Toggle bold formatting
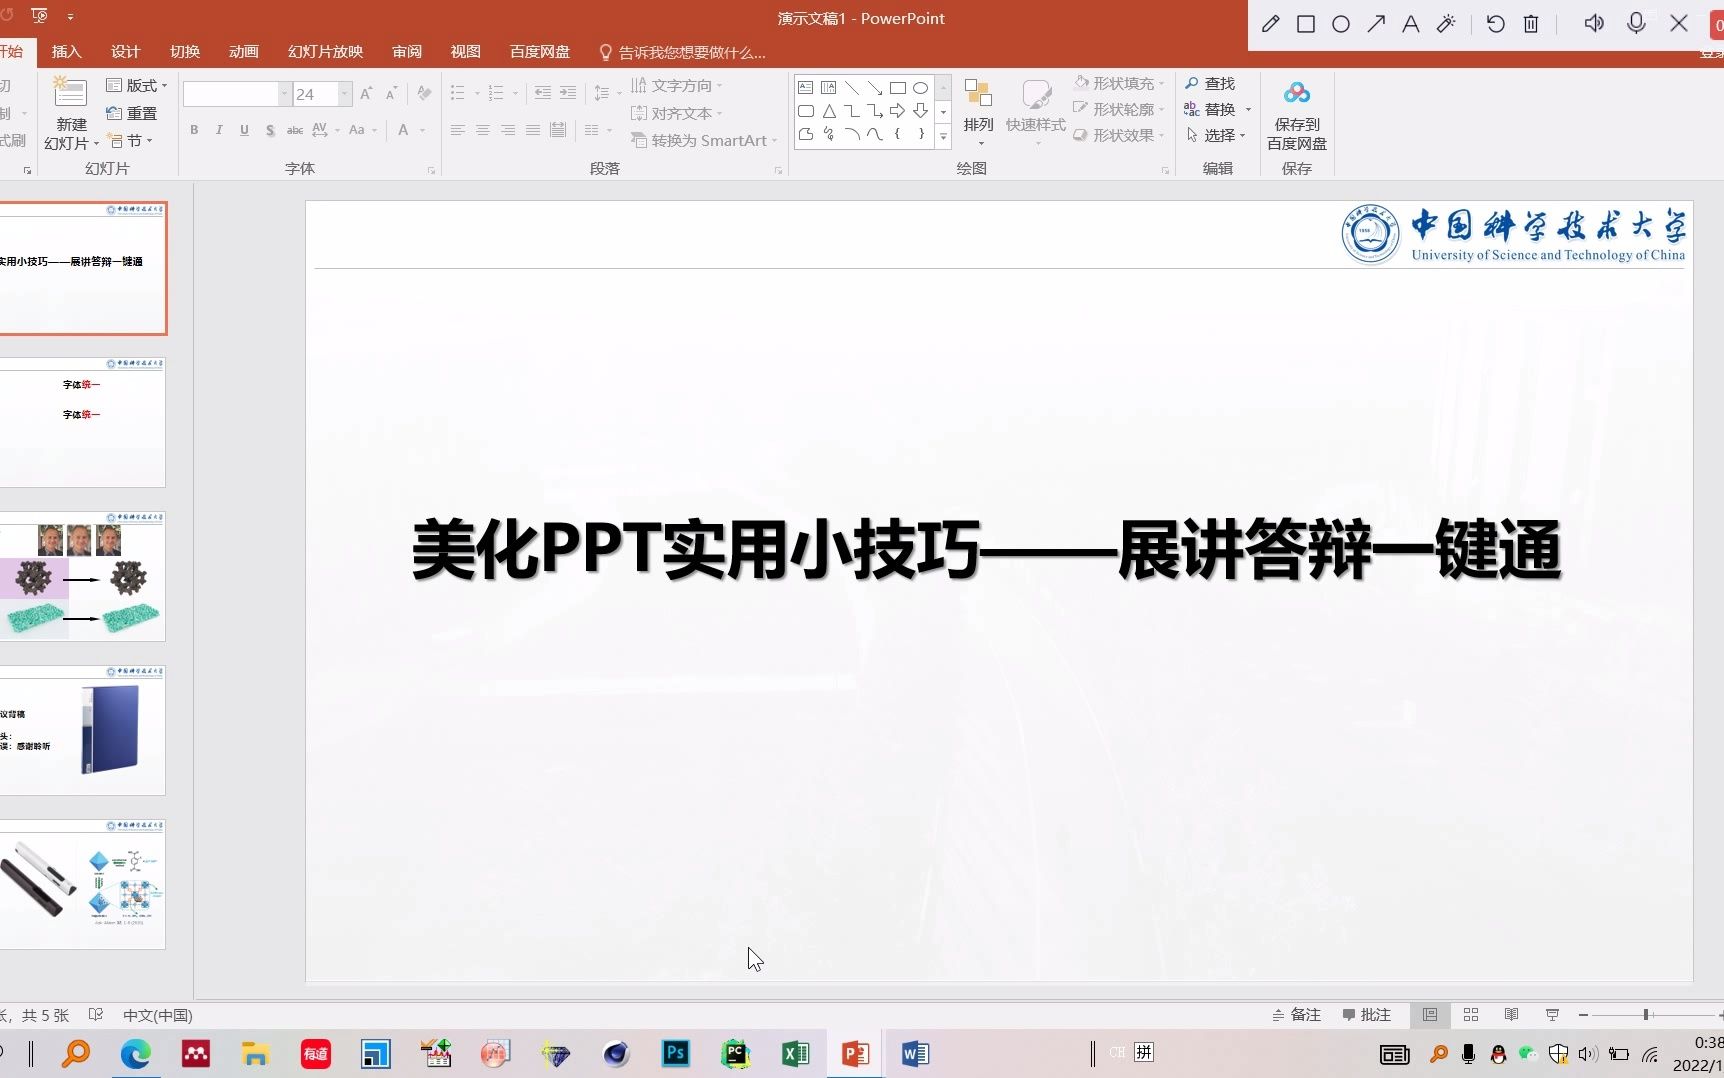Image resolution: width=1724 pixels, height=1078 pixels. click(x=194, y=130)
